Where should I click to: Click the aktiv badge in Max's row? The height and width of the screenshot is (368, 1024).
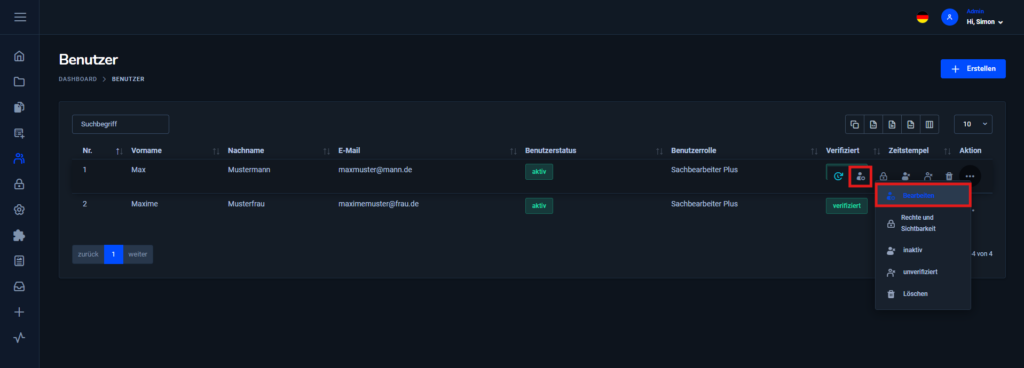click(539, 172)
